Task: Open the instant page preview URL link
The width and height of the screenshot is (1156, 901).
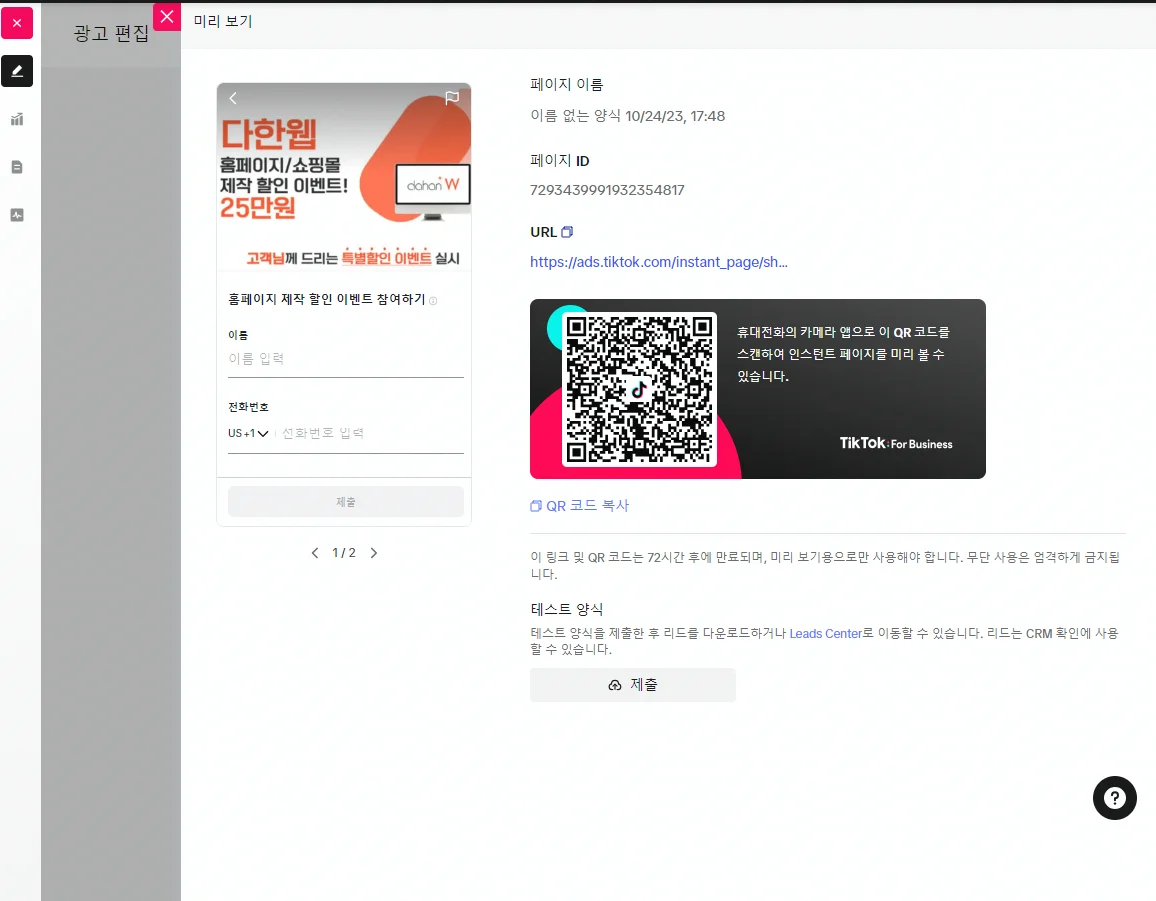Action: click(x=659, y=261)
